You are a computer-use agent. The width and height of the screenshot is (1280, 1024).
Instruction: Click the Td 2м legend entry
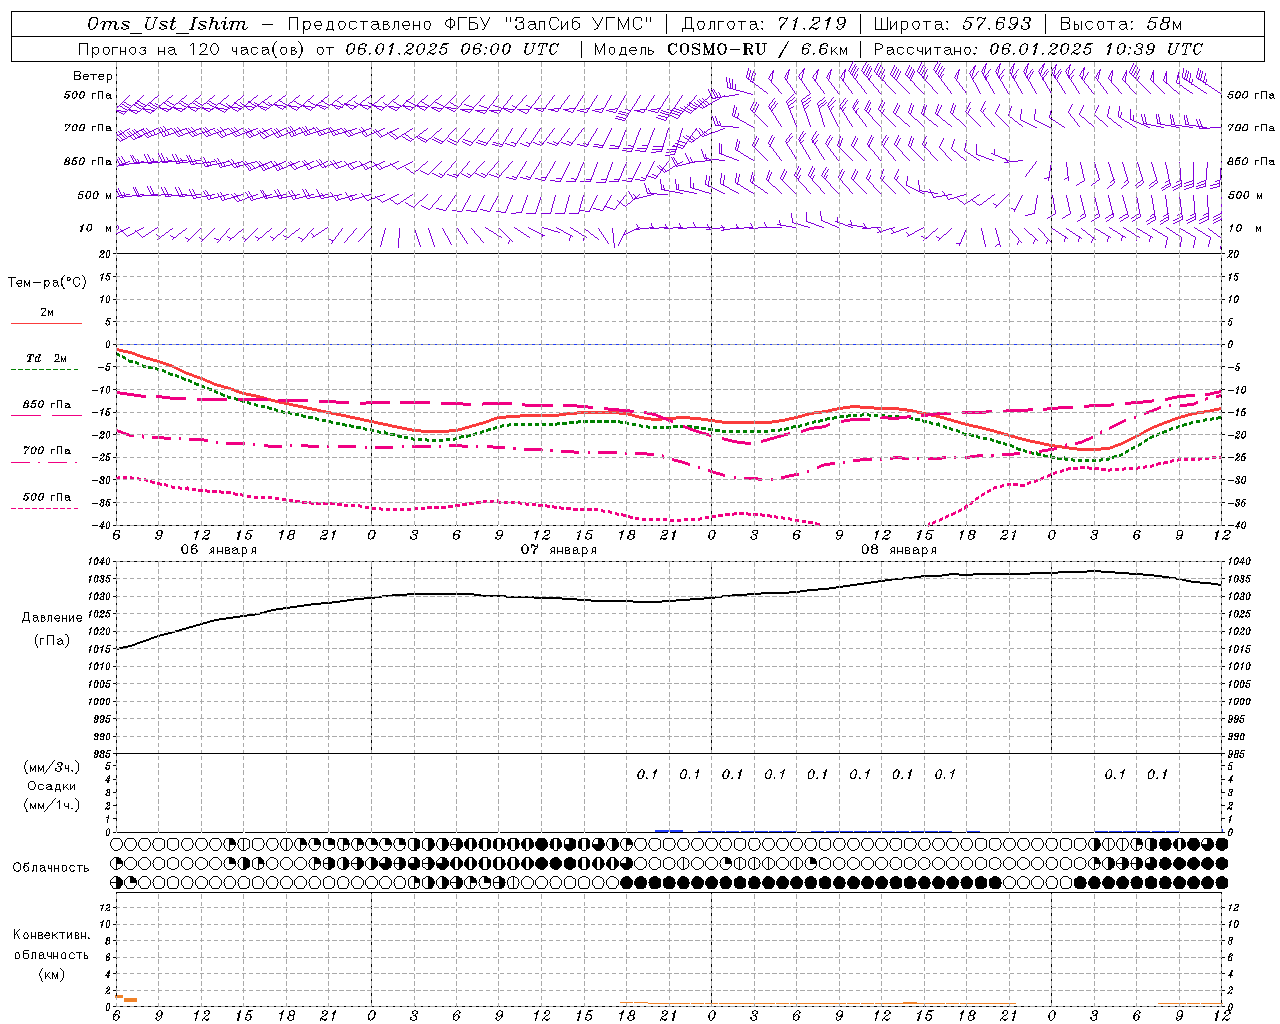pos(46,363)
